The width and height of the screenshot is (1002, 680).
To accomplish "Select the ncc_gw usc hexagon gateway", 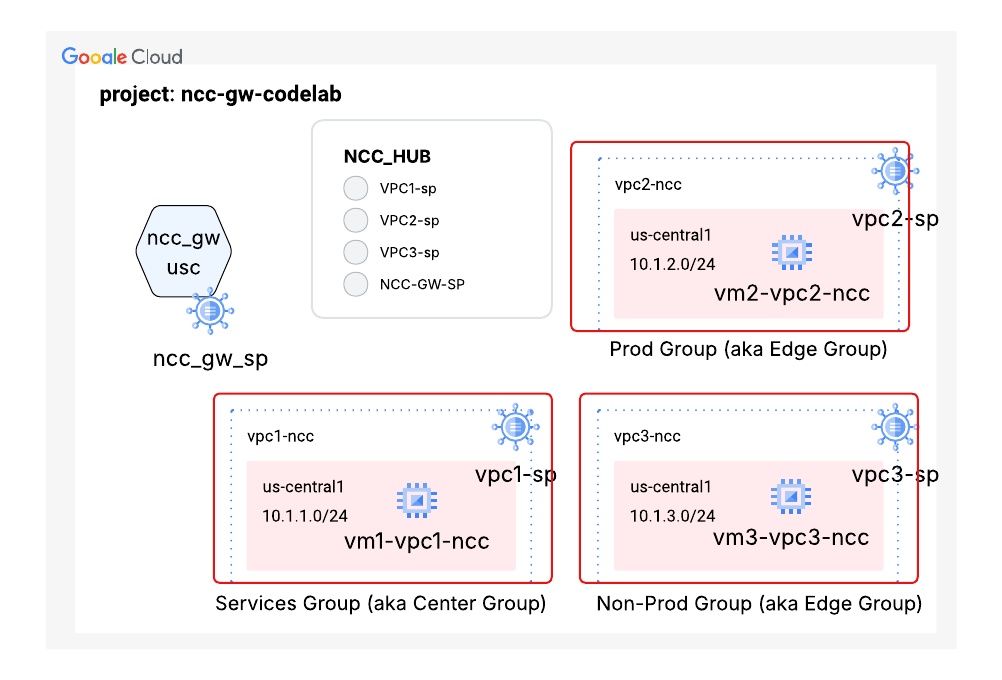I will (183, 251).
